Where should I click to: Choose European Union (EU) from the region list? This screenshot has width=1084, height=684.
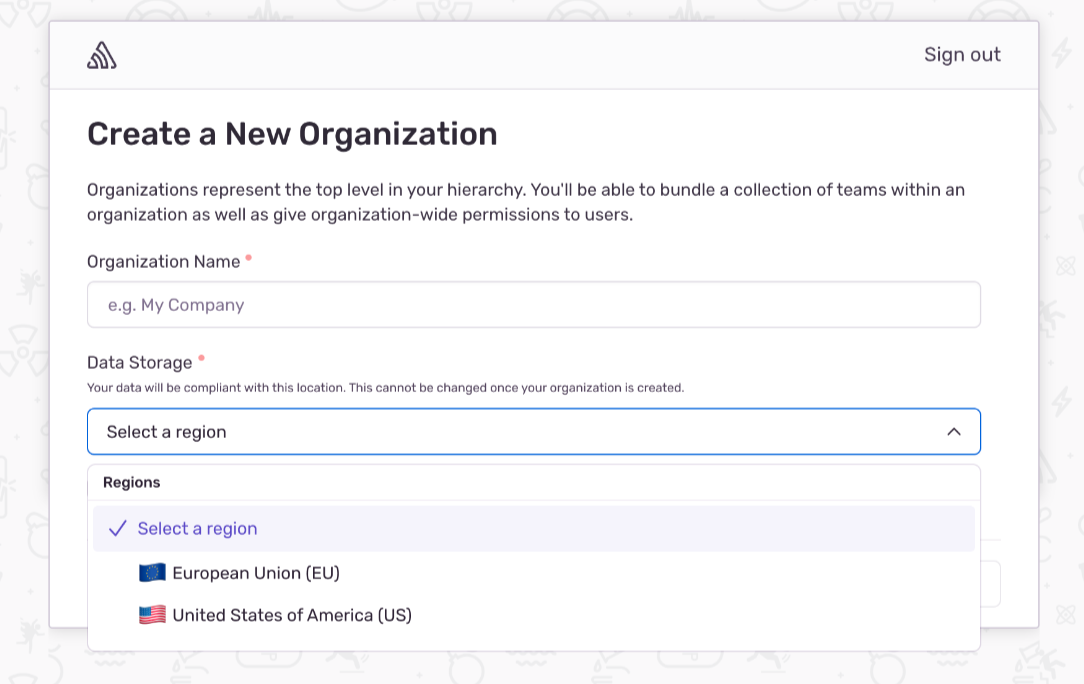pos(256,573)
